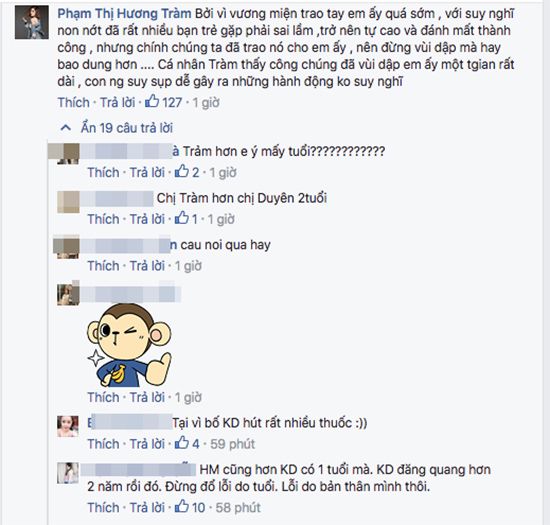Click Trả lời under the "Tại vì bố KD" comment

click(x=147, y=444)
